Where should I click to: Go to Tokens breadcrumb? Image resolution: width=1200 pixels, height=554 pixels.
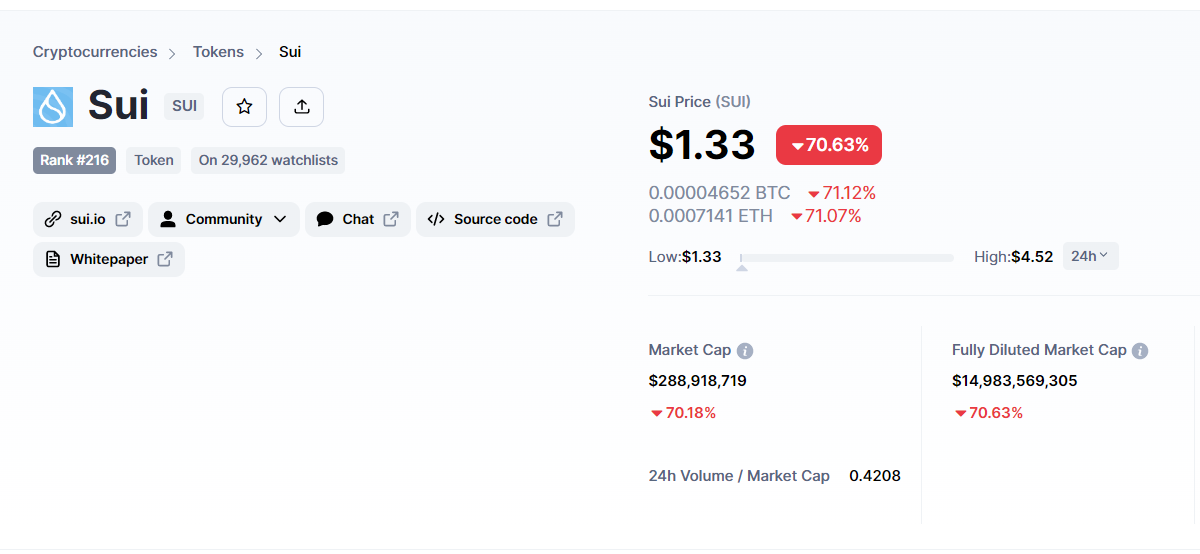(x=218, y=52)
